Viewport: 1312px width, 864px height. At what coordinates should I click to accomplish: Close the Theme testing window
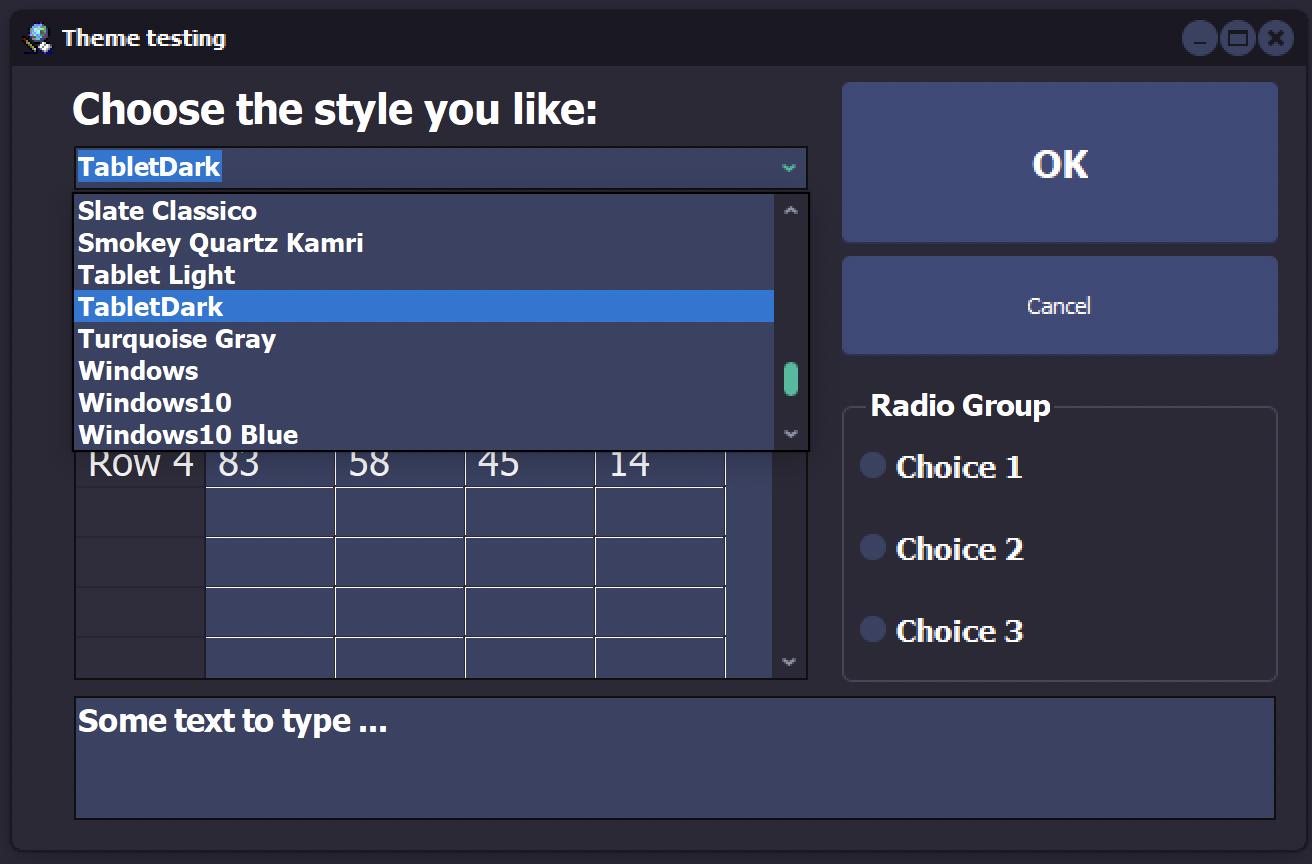coord(1275,39)
